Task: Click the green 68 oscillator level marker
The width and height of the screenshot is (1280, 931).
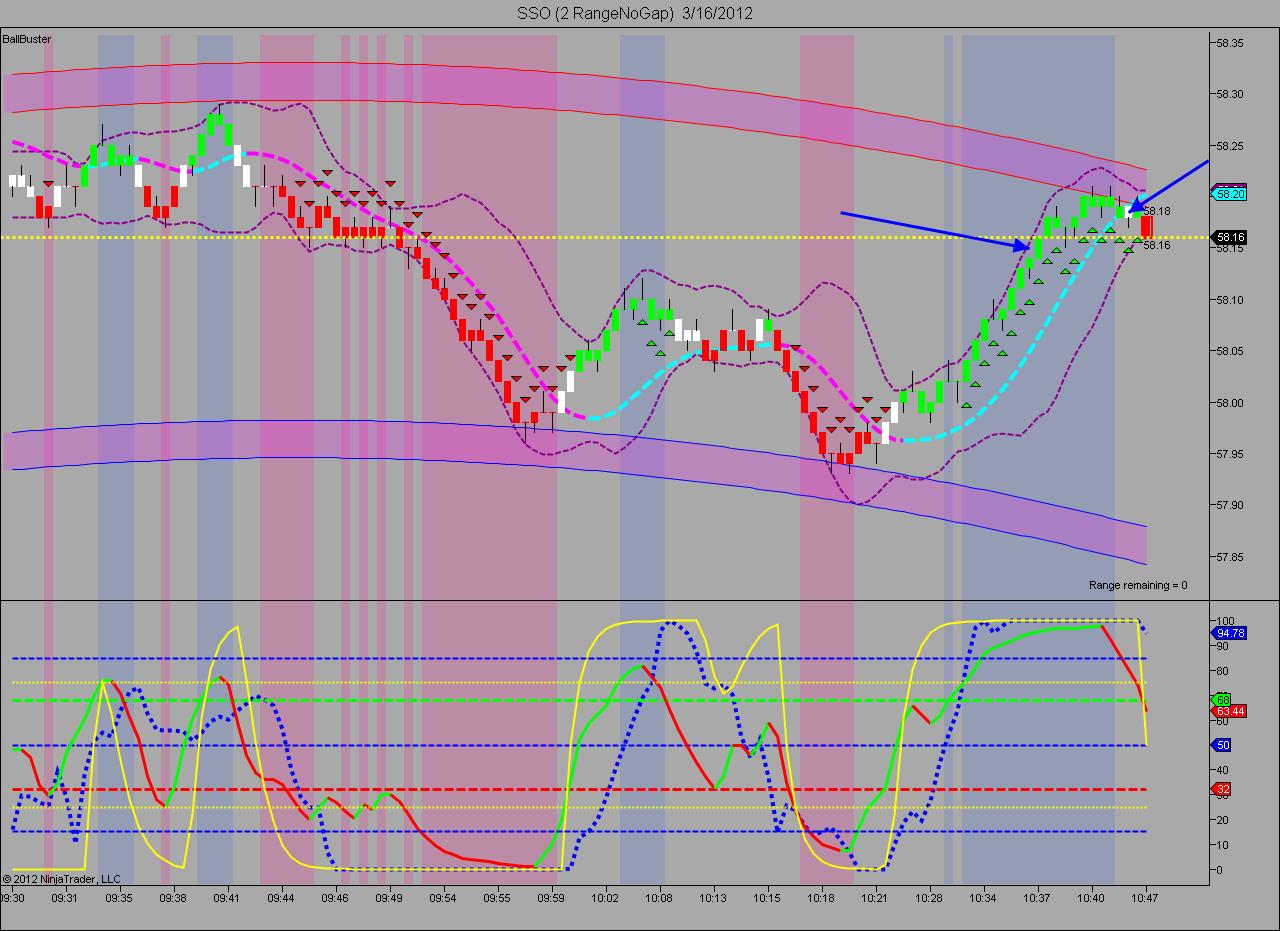Action: tap(1221, 699)
